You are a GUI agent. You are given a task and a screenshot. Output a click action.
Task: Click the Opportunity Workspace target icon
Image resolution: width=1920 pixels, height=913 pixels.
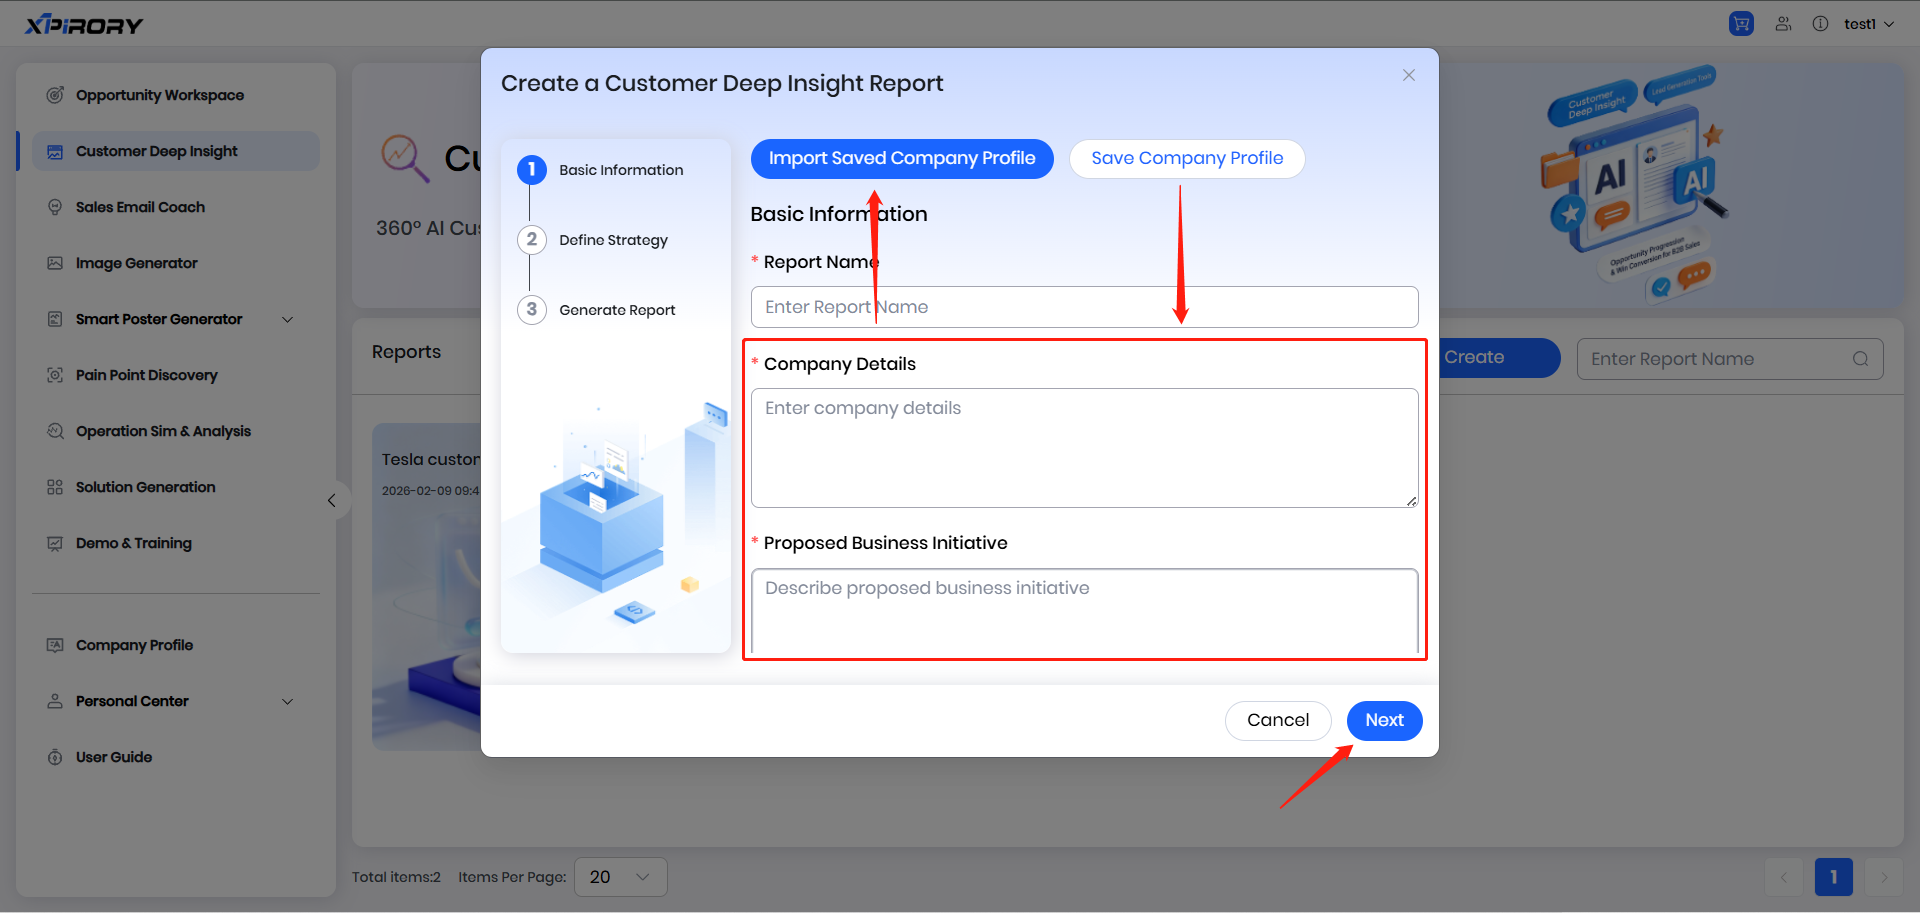[55, 95]
